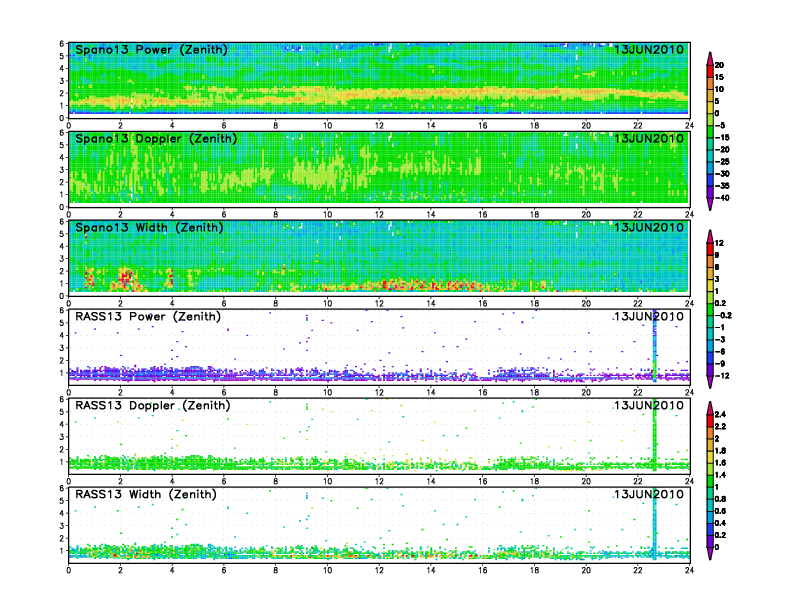Click height tick 3 on RASS13 Width y-axis
The height and width of the screenshot is (612, 792).
click(x=62, y=526)
